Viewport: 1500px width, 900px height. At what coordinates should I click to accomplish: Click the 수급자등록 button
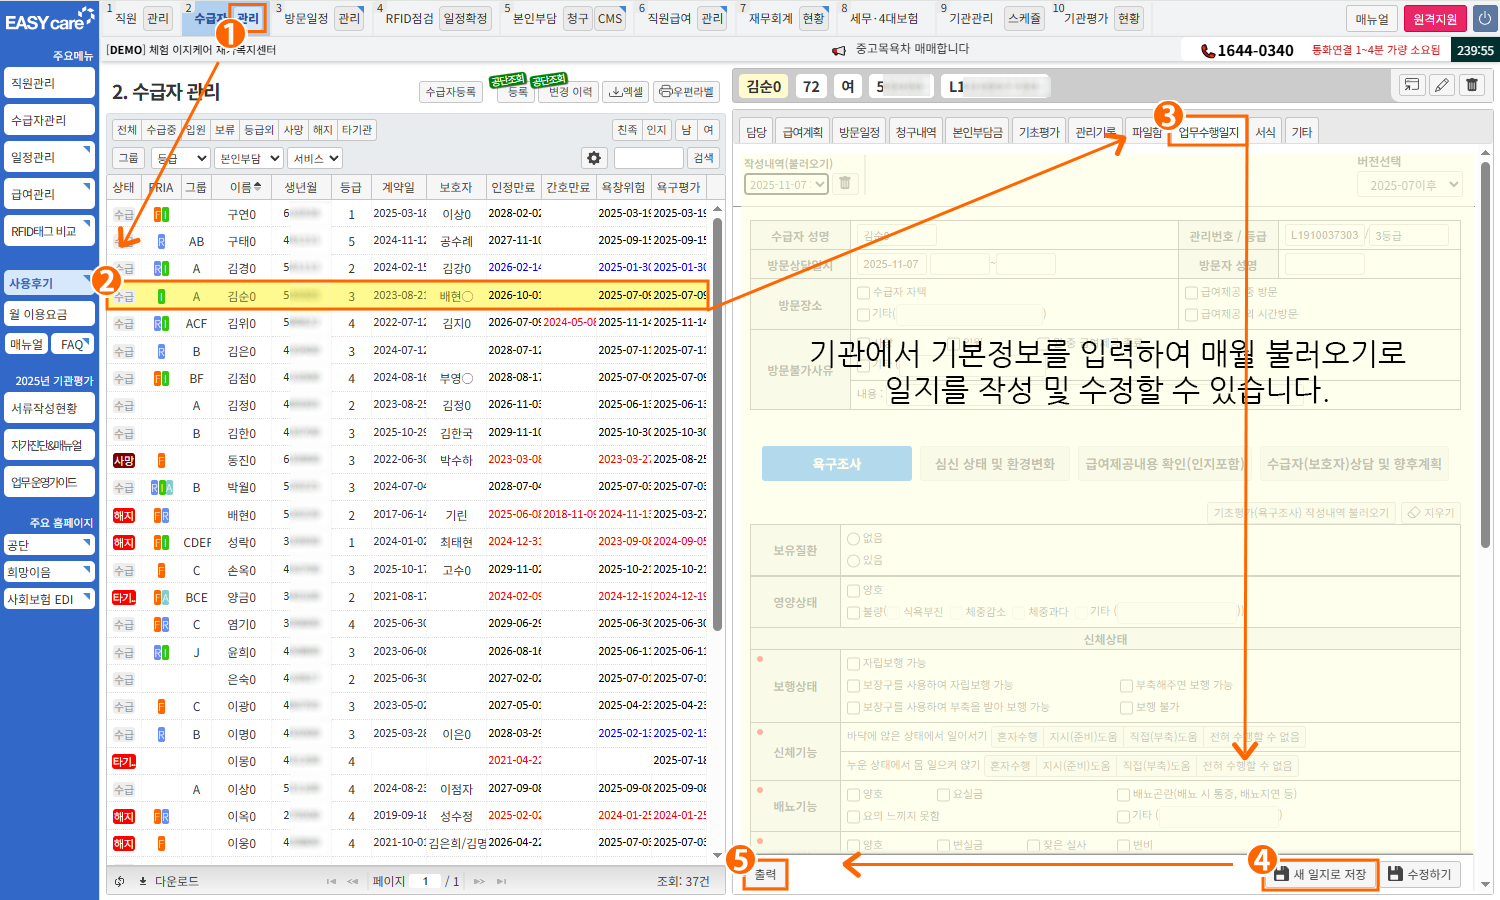[x=451, y=92]
